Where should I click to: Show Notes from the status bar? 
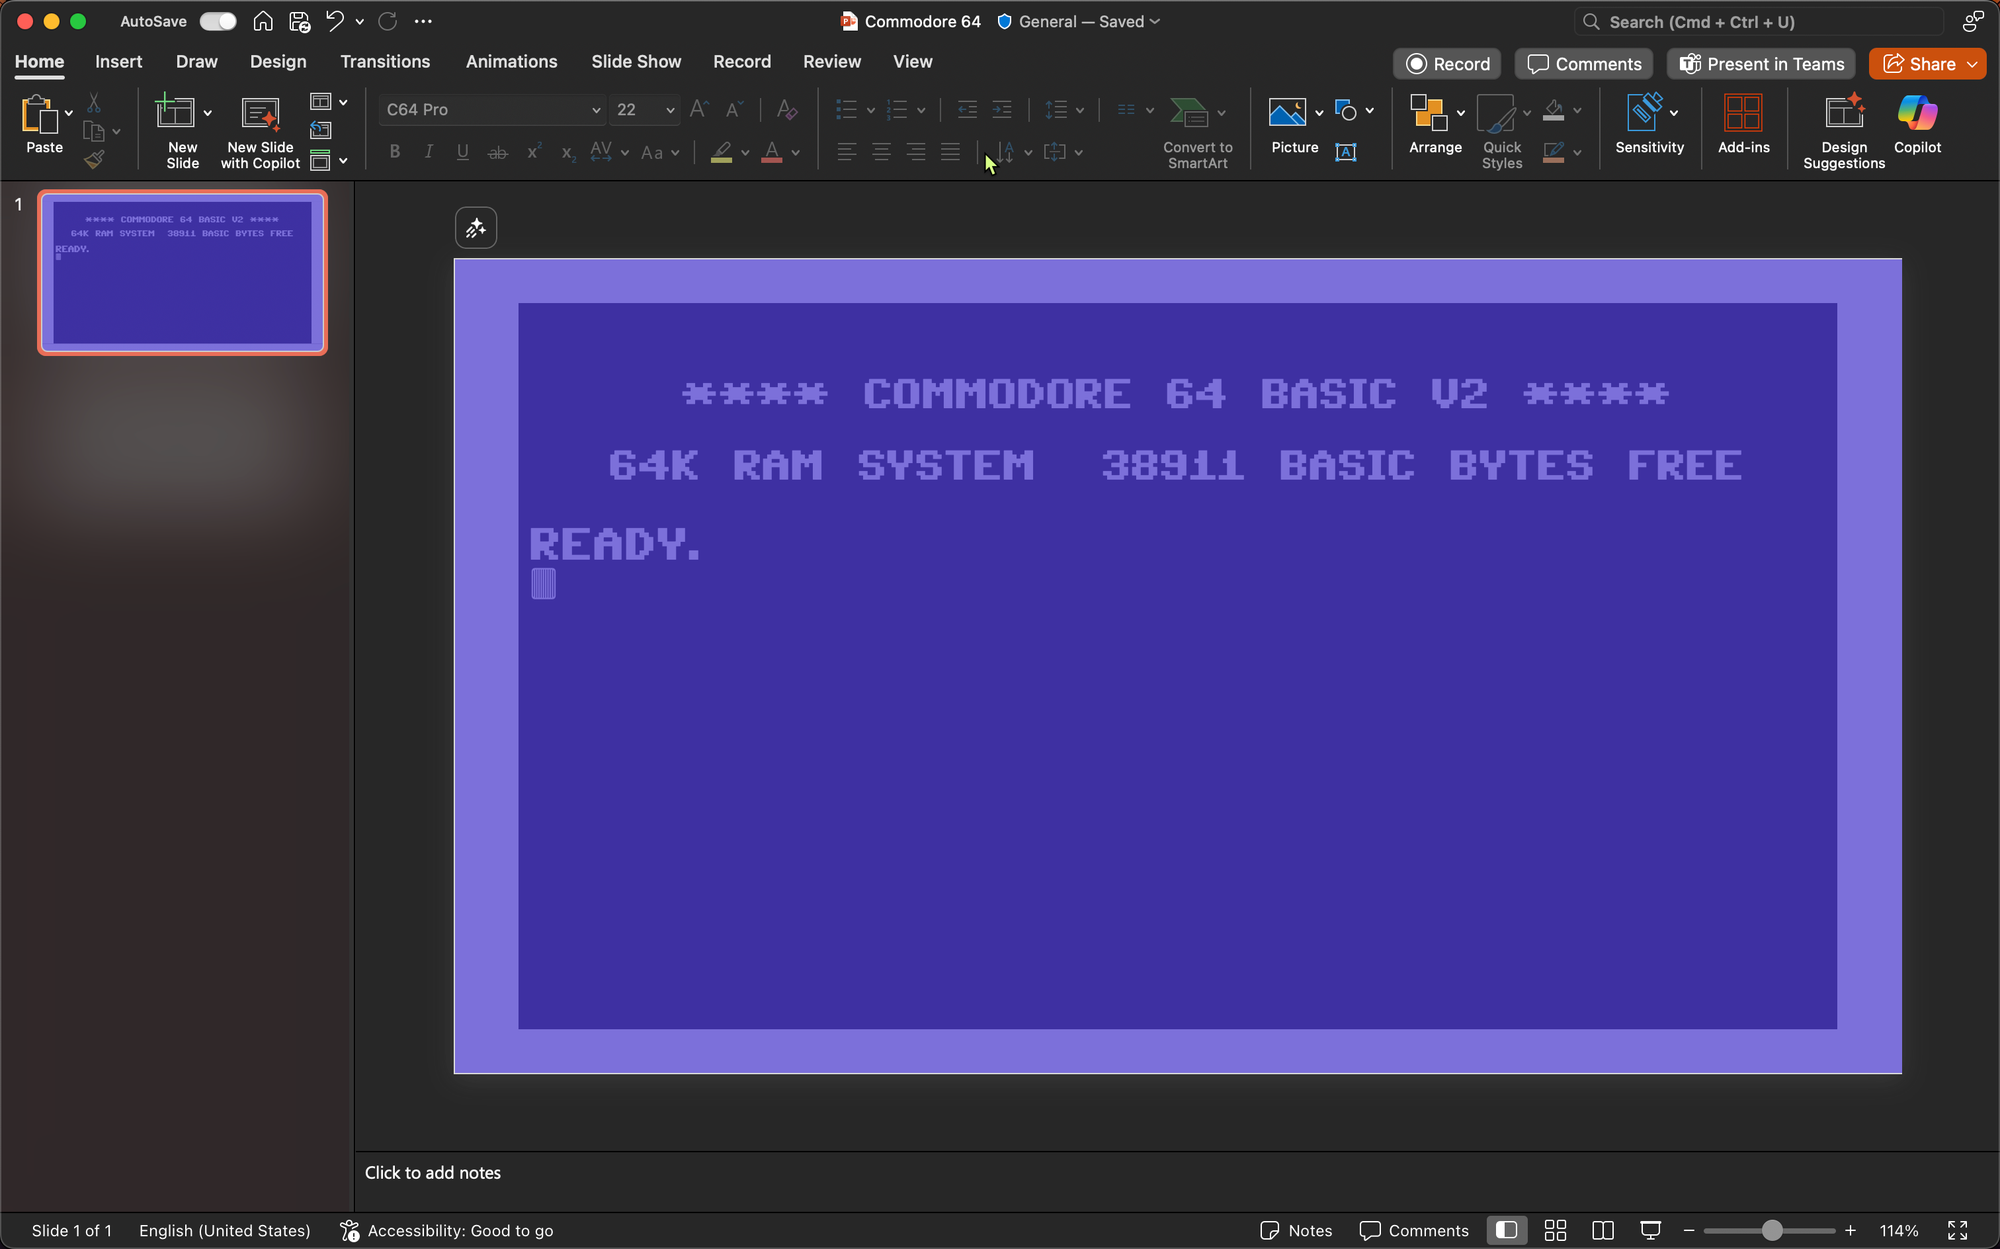click(1296, 1231)
